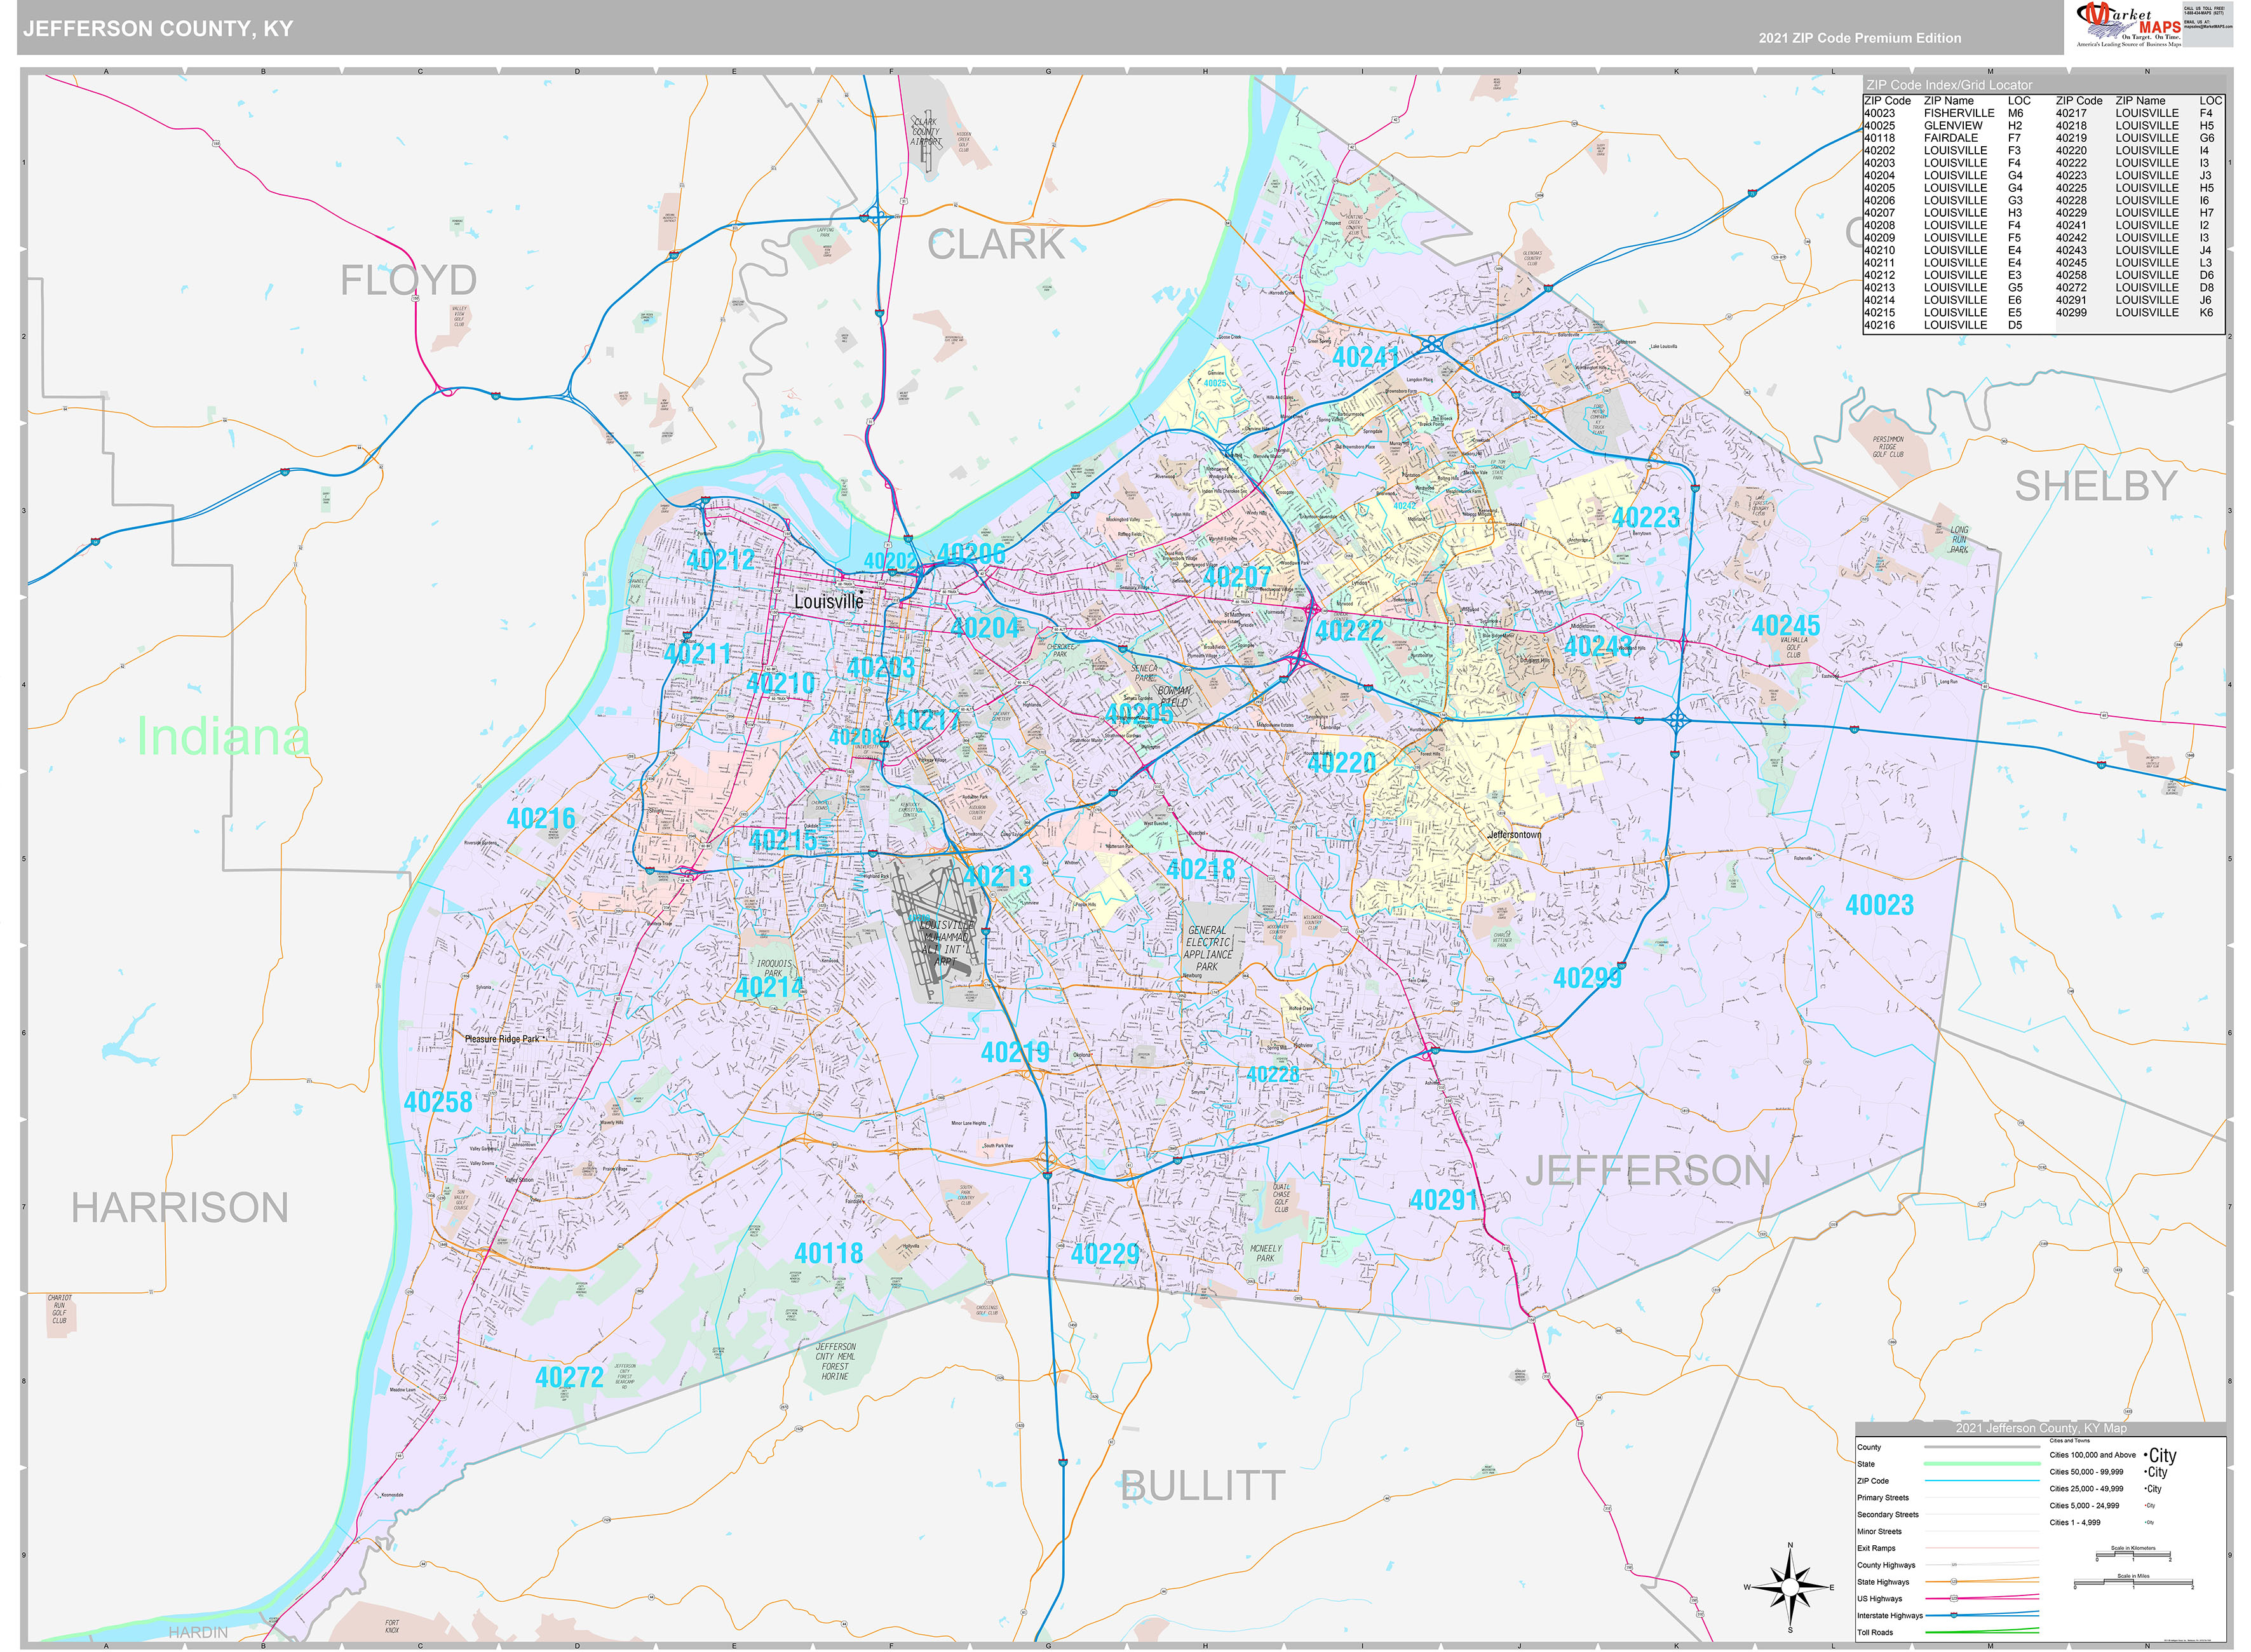Click the 'ZIP Name' column header on the left
The height and width of the screenshot is (1652, 2251).
point(1948,101)
